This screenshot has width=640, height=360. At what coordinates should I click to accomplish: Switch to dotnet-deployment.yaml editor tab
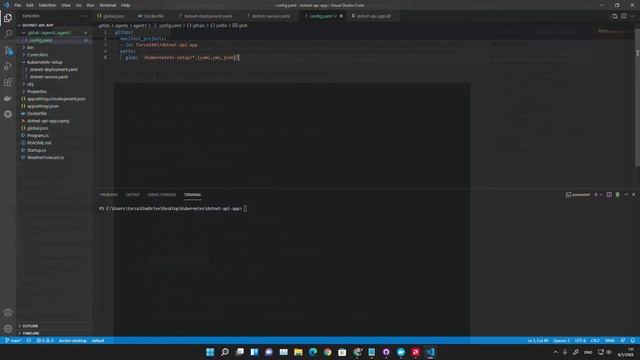208,16
